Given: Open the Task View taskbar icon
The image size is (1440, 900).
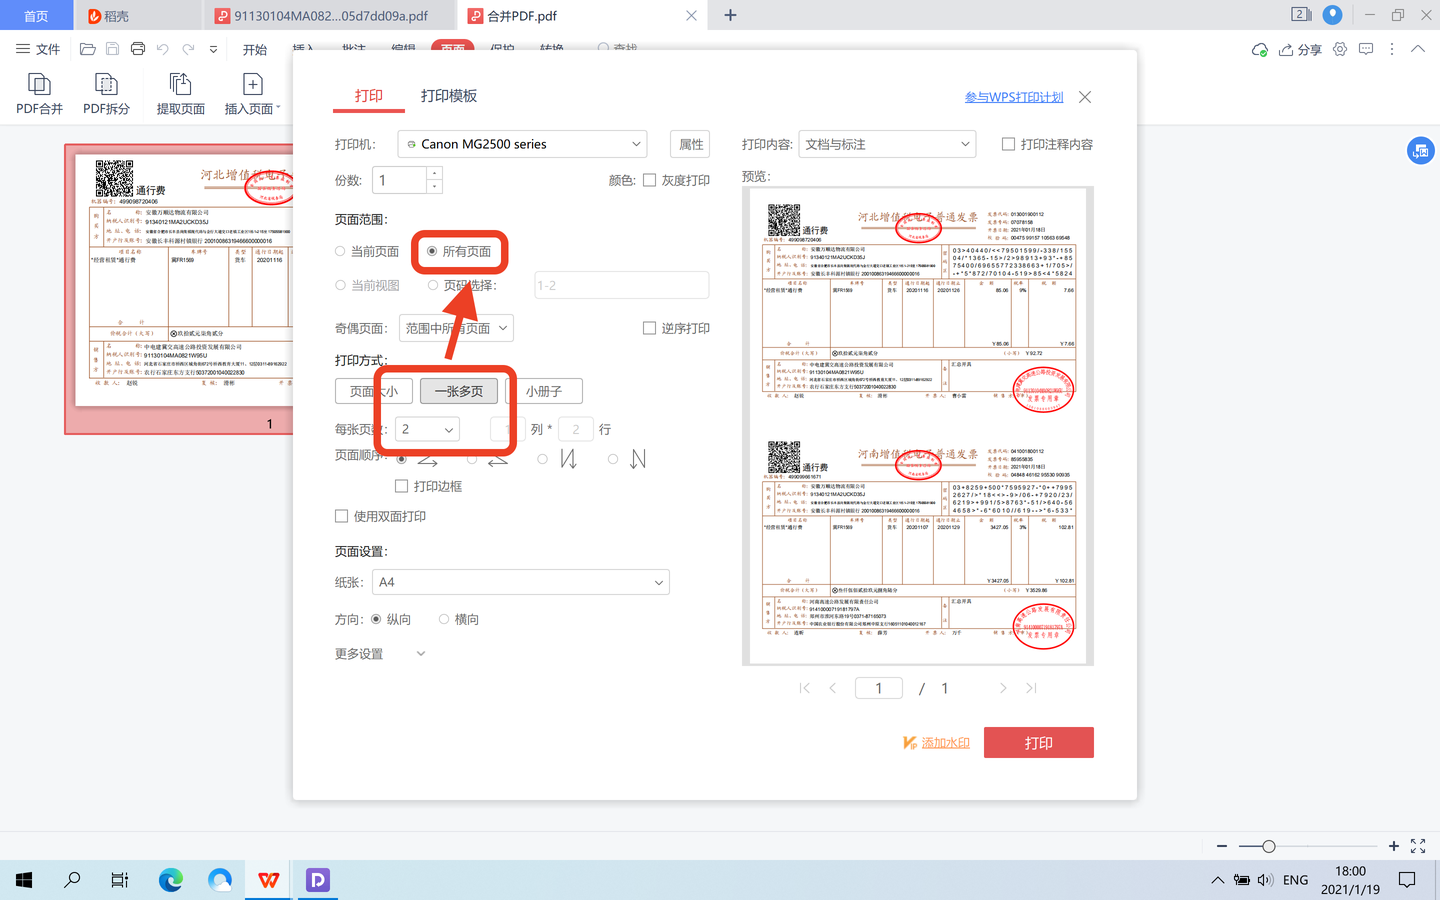Looking at the screenshot, I should 120,880.
